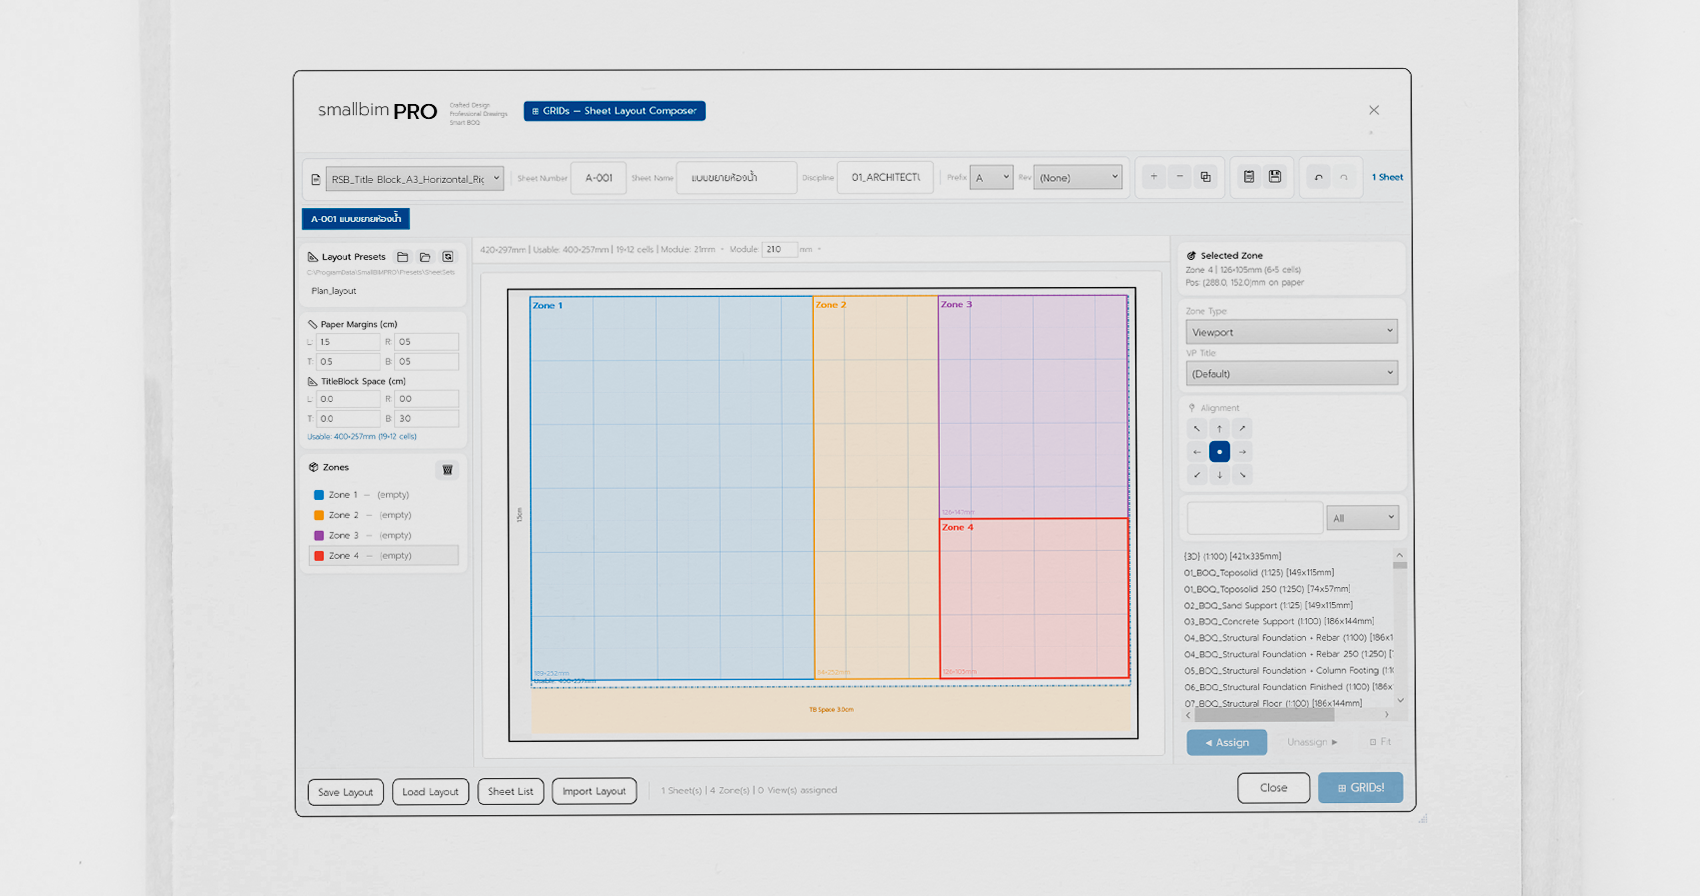Viewport: 1700px width, 896px height.
Task: Click the save floppy disk icon in toolbar
Action: pos(1275,177)
